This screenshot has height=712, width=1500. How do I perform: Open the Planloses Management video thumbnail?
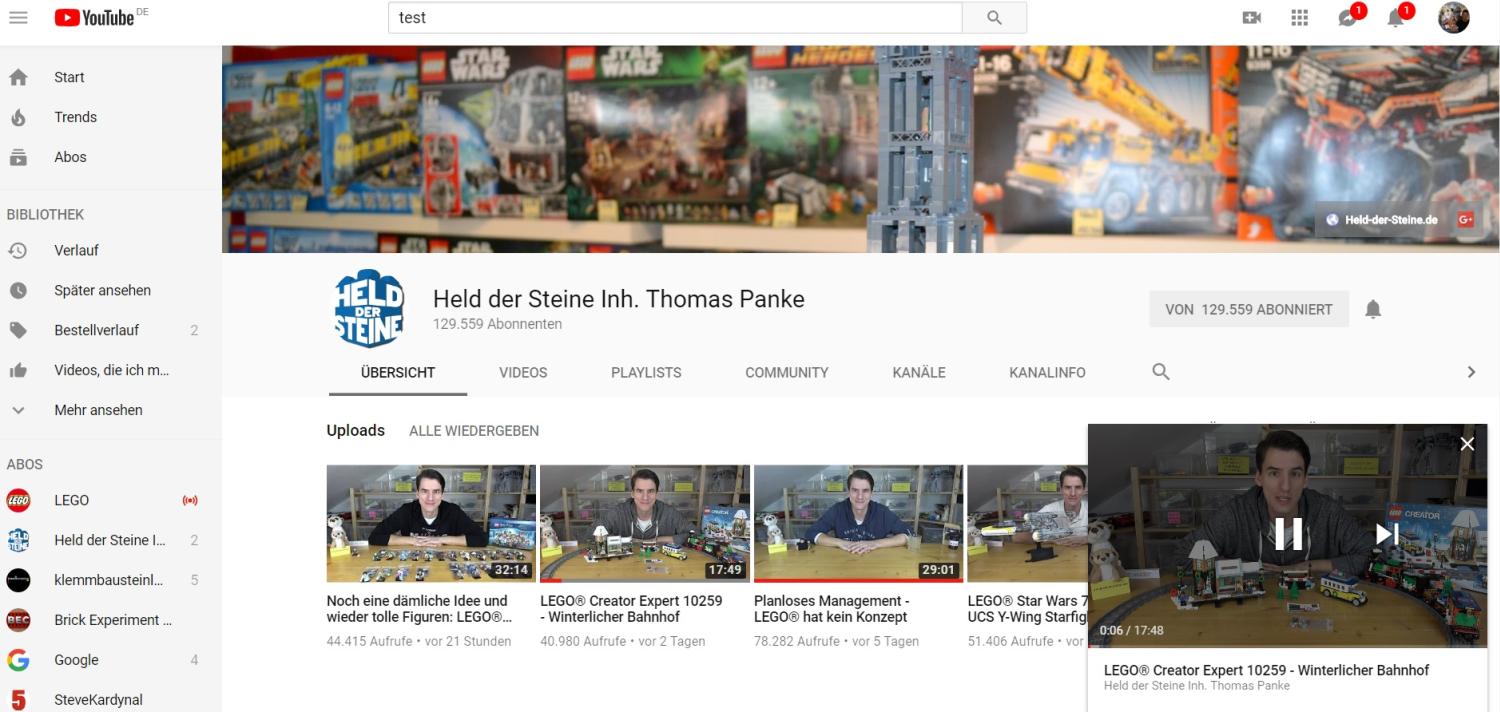(858, 523)
